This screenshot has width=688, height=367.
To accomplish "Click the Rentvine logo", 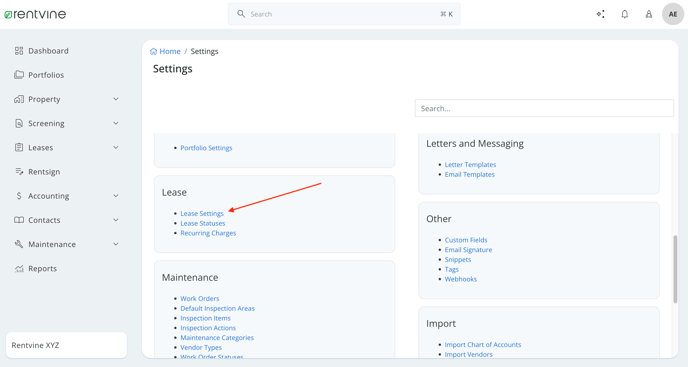I will coord(35,14).
